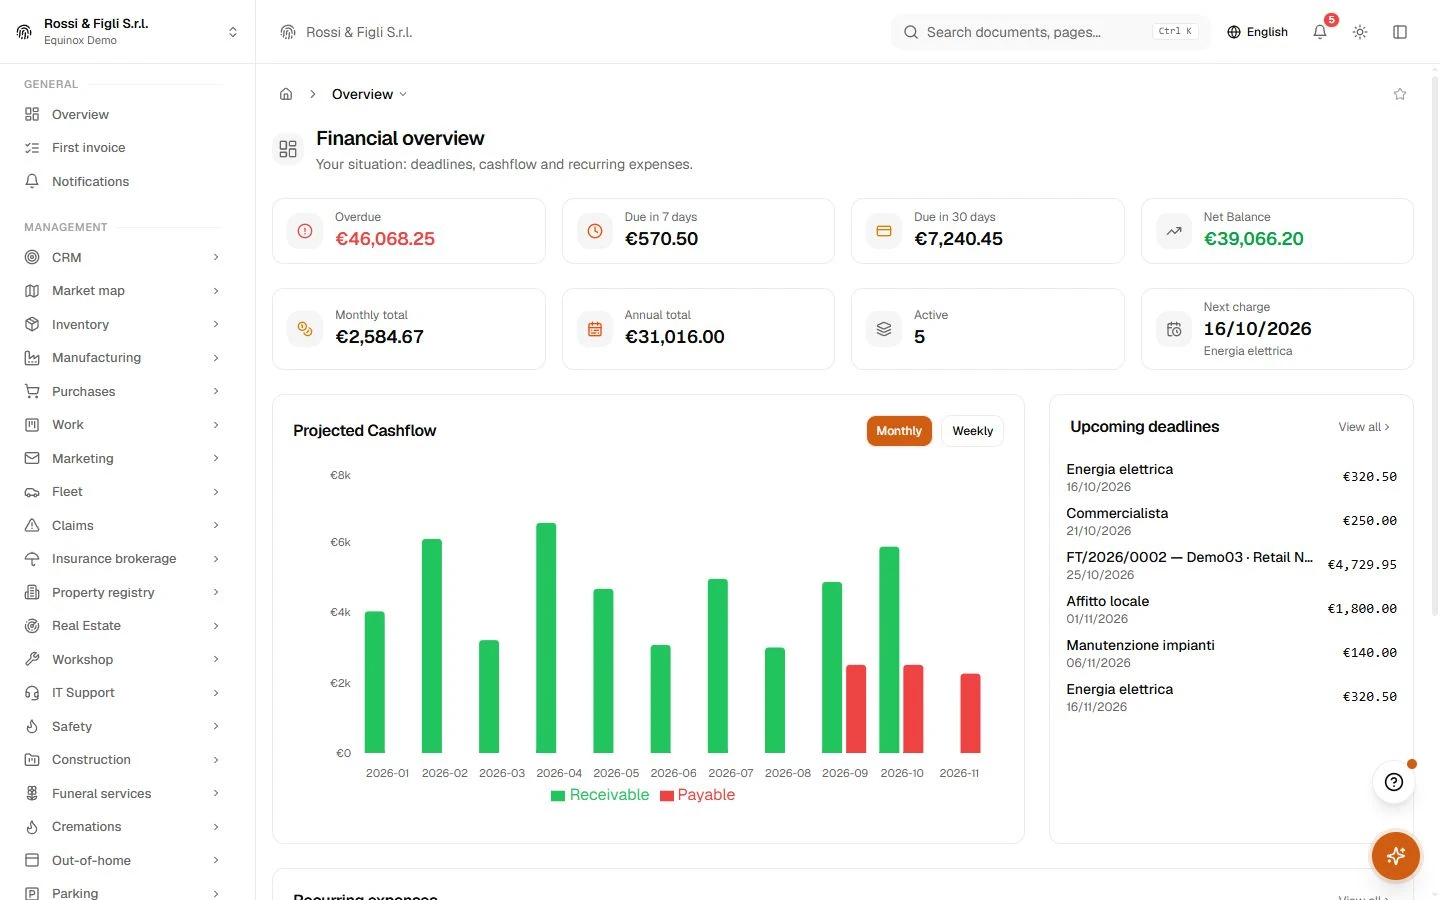Viewport: 1440px width, 900px height.
Task: Launch the AI assistant sparkle button
Action: (1396, 856)
